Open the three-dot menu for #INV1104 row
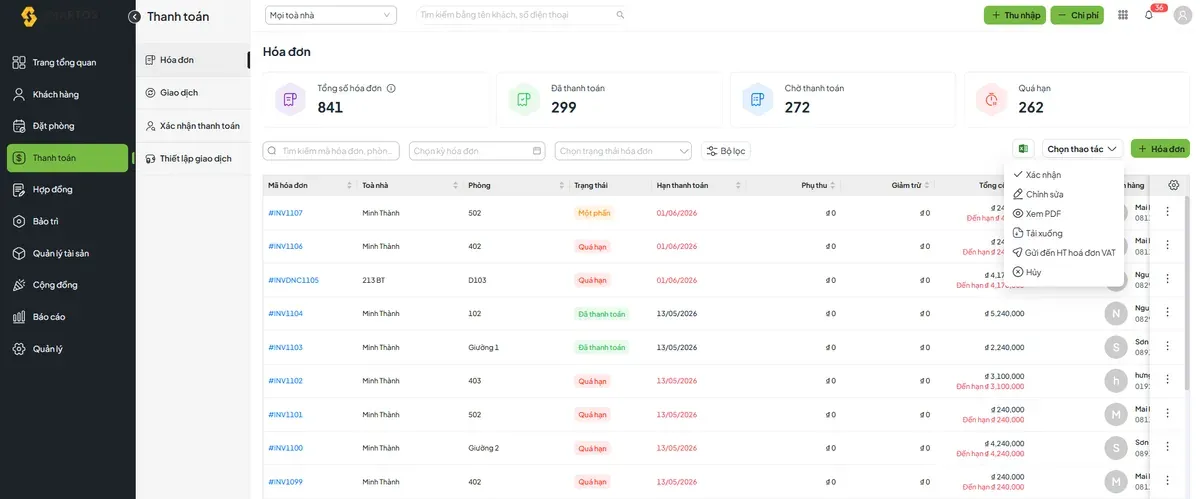The height and width of the screenshot is (499, 1200). tap(1167, 313)
